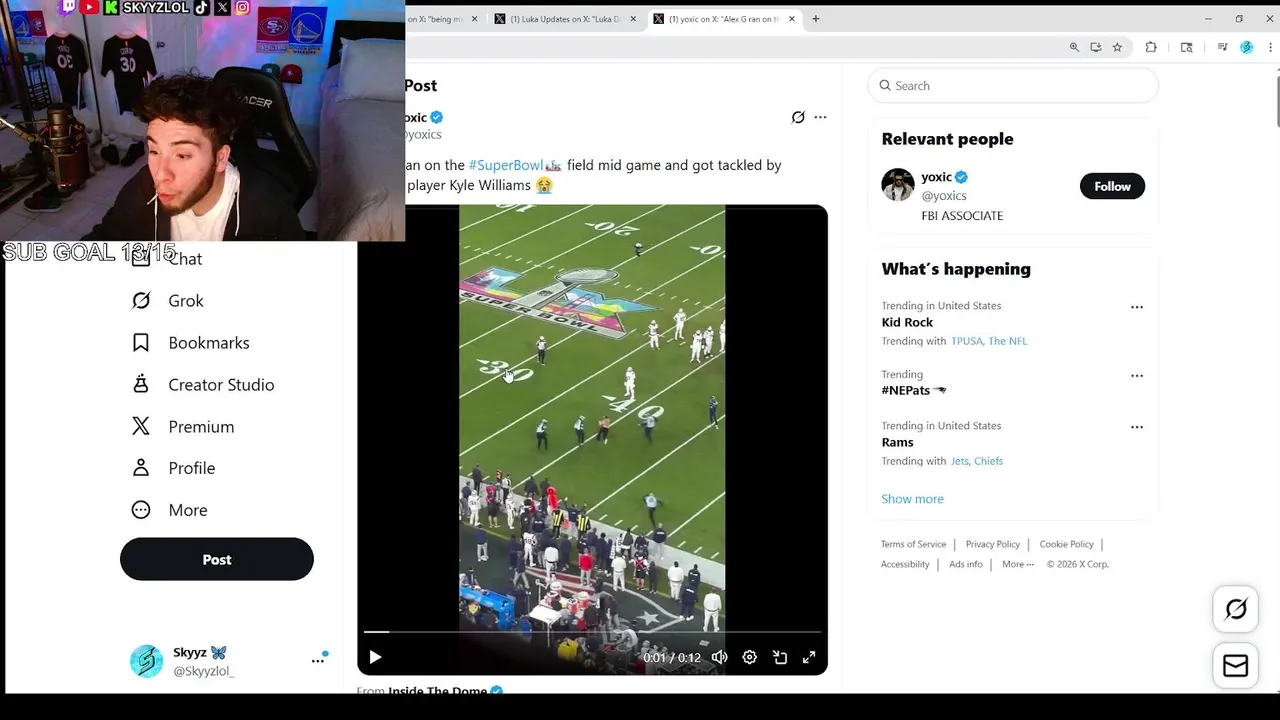Viewport: 1280px width, 720px height.
Task: Open the Ads info footer link
Action: point(966,564)
